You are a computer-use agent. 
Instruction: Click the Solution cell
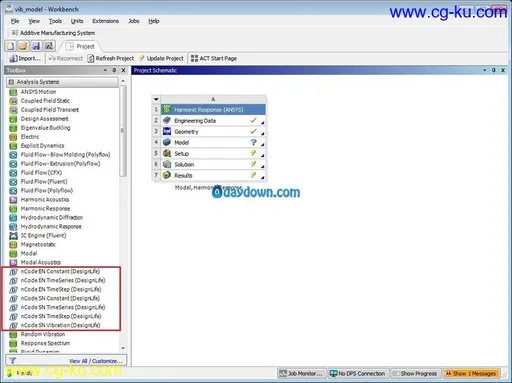point(213,165)
